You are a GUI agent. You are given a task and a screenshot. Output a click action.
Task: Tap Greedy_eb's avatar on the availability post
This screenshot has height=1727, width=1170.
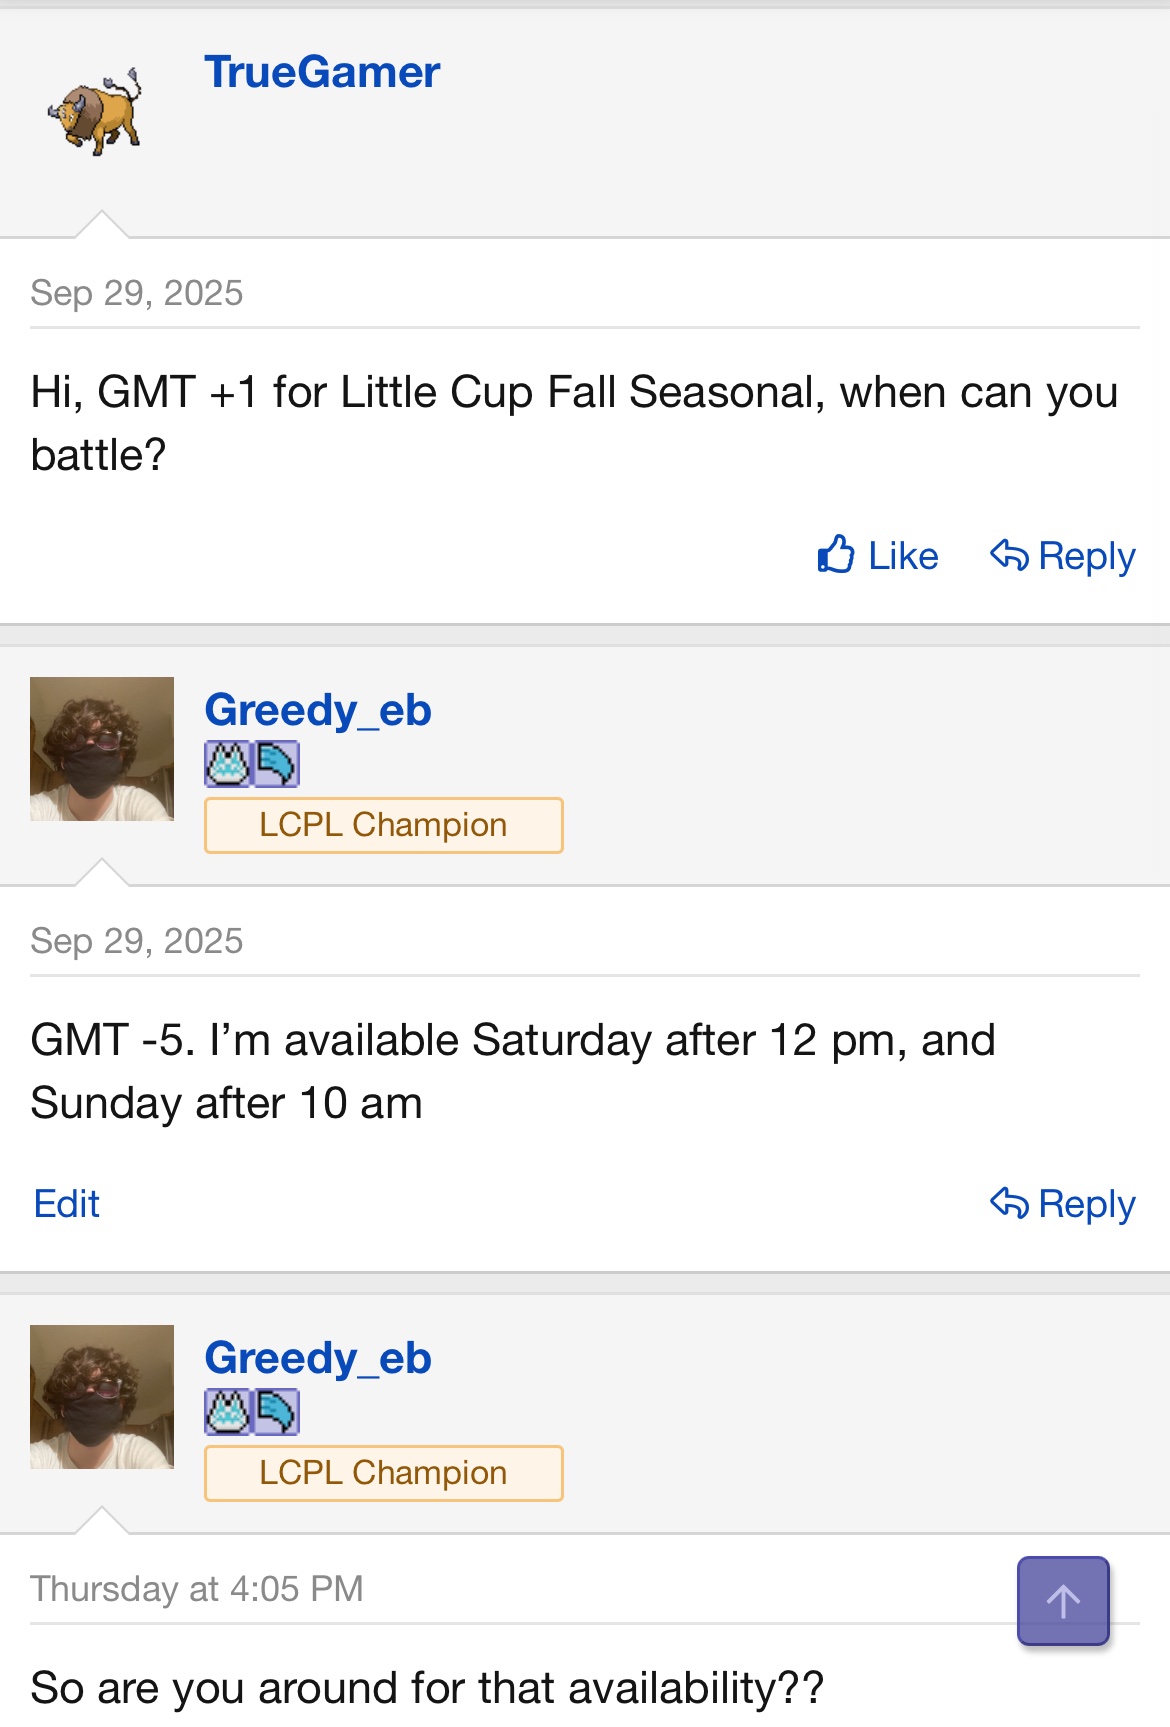coord(102,749)
